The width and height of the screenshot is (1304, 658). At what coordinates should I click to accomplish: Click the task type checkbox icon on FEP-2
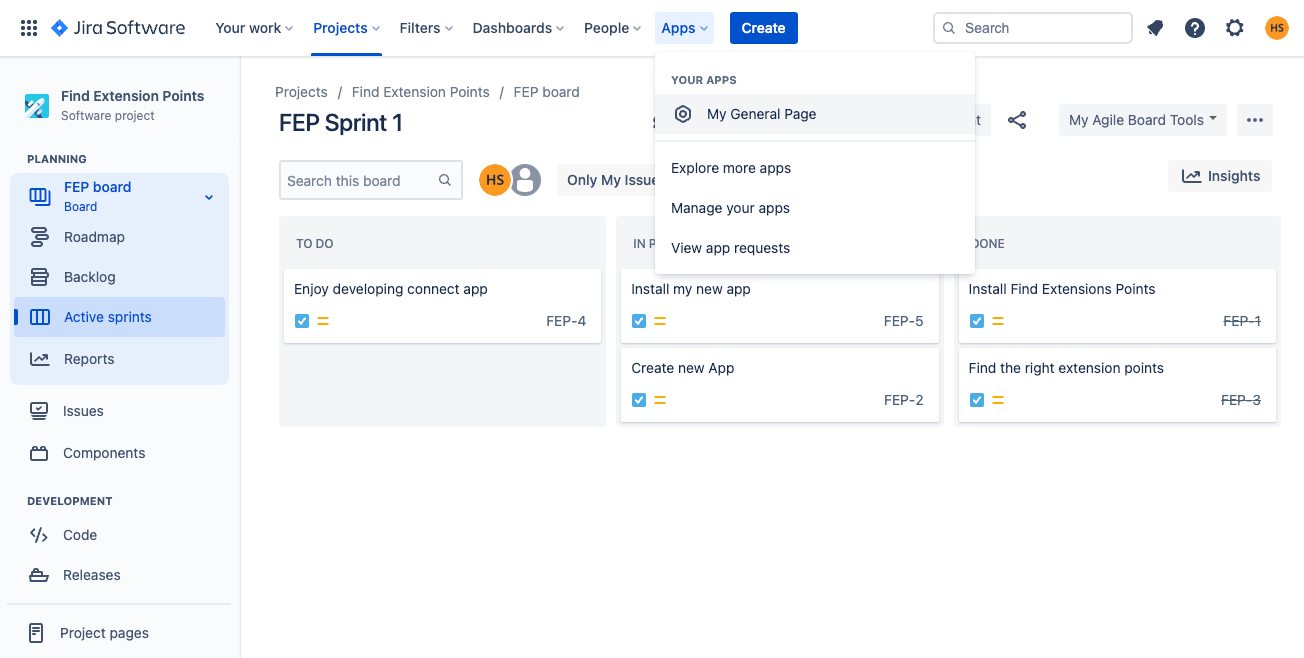point(639,400)
